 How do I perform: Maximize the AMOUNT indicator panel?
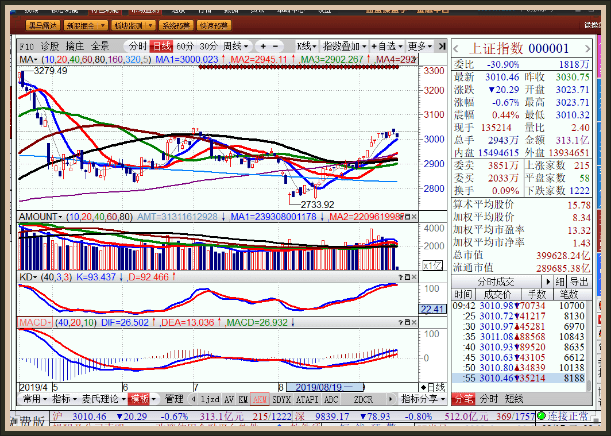tap(408, 217)
